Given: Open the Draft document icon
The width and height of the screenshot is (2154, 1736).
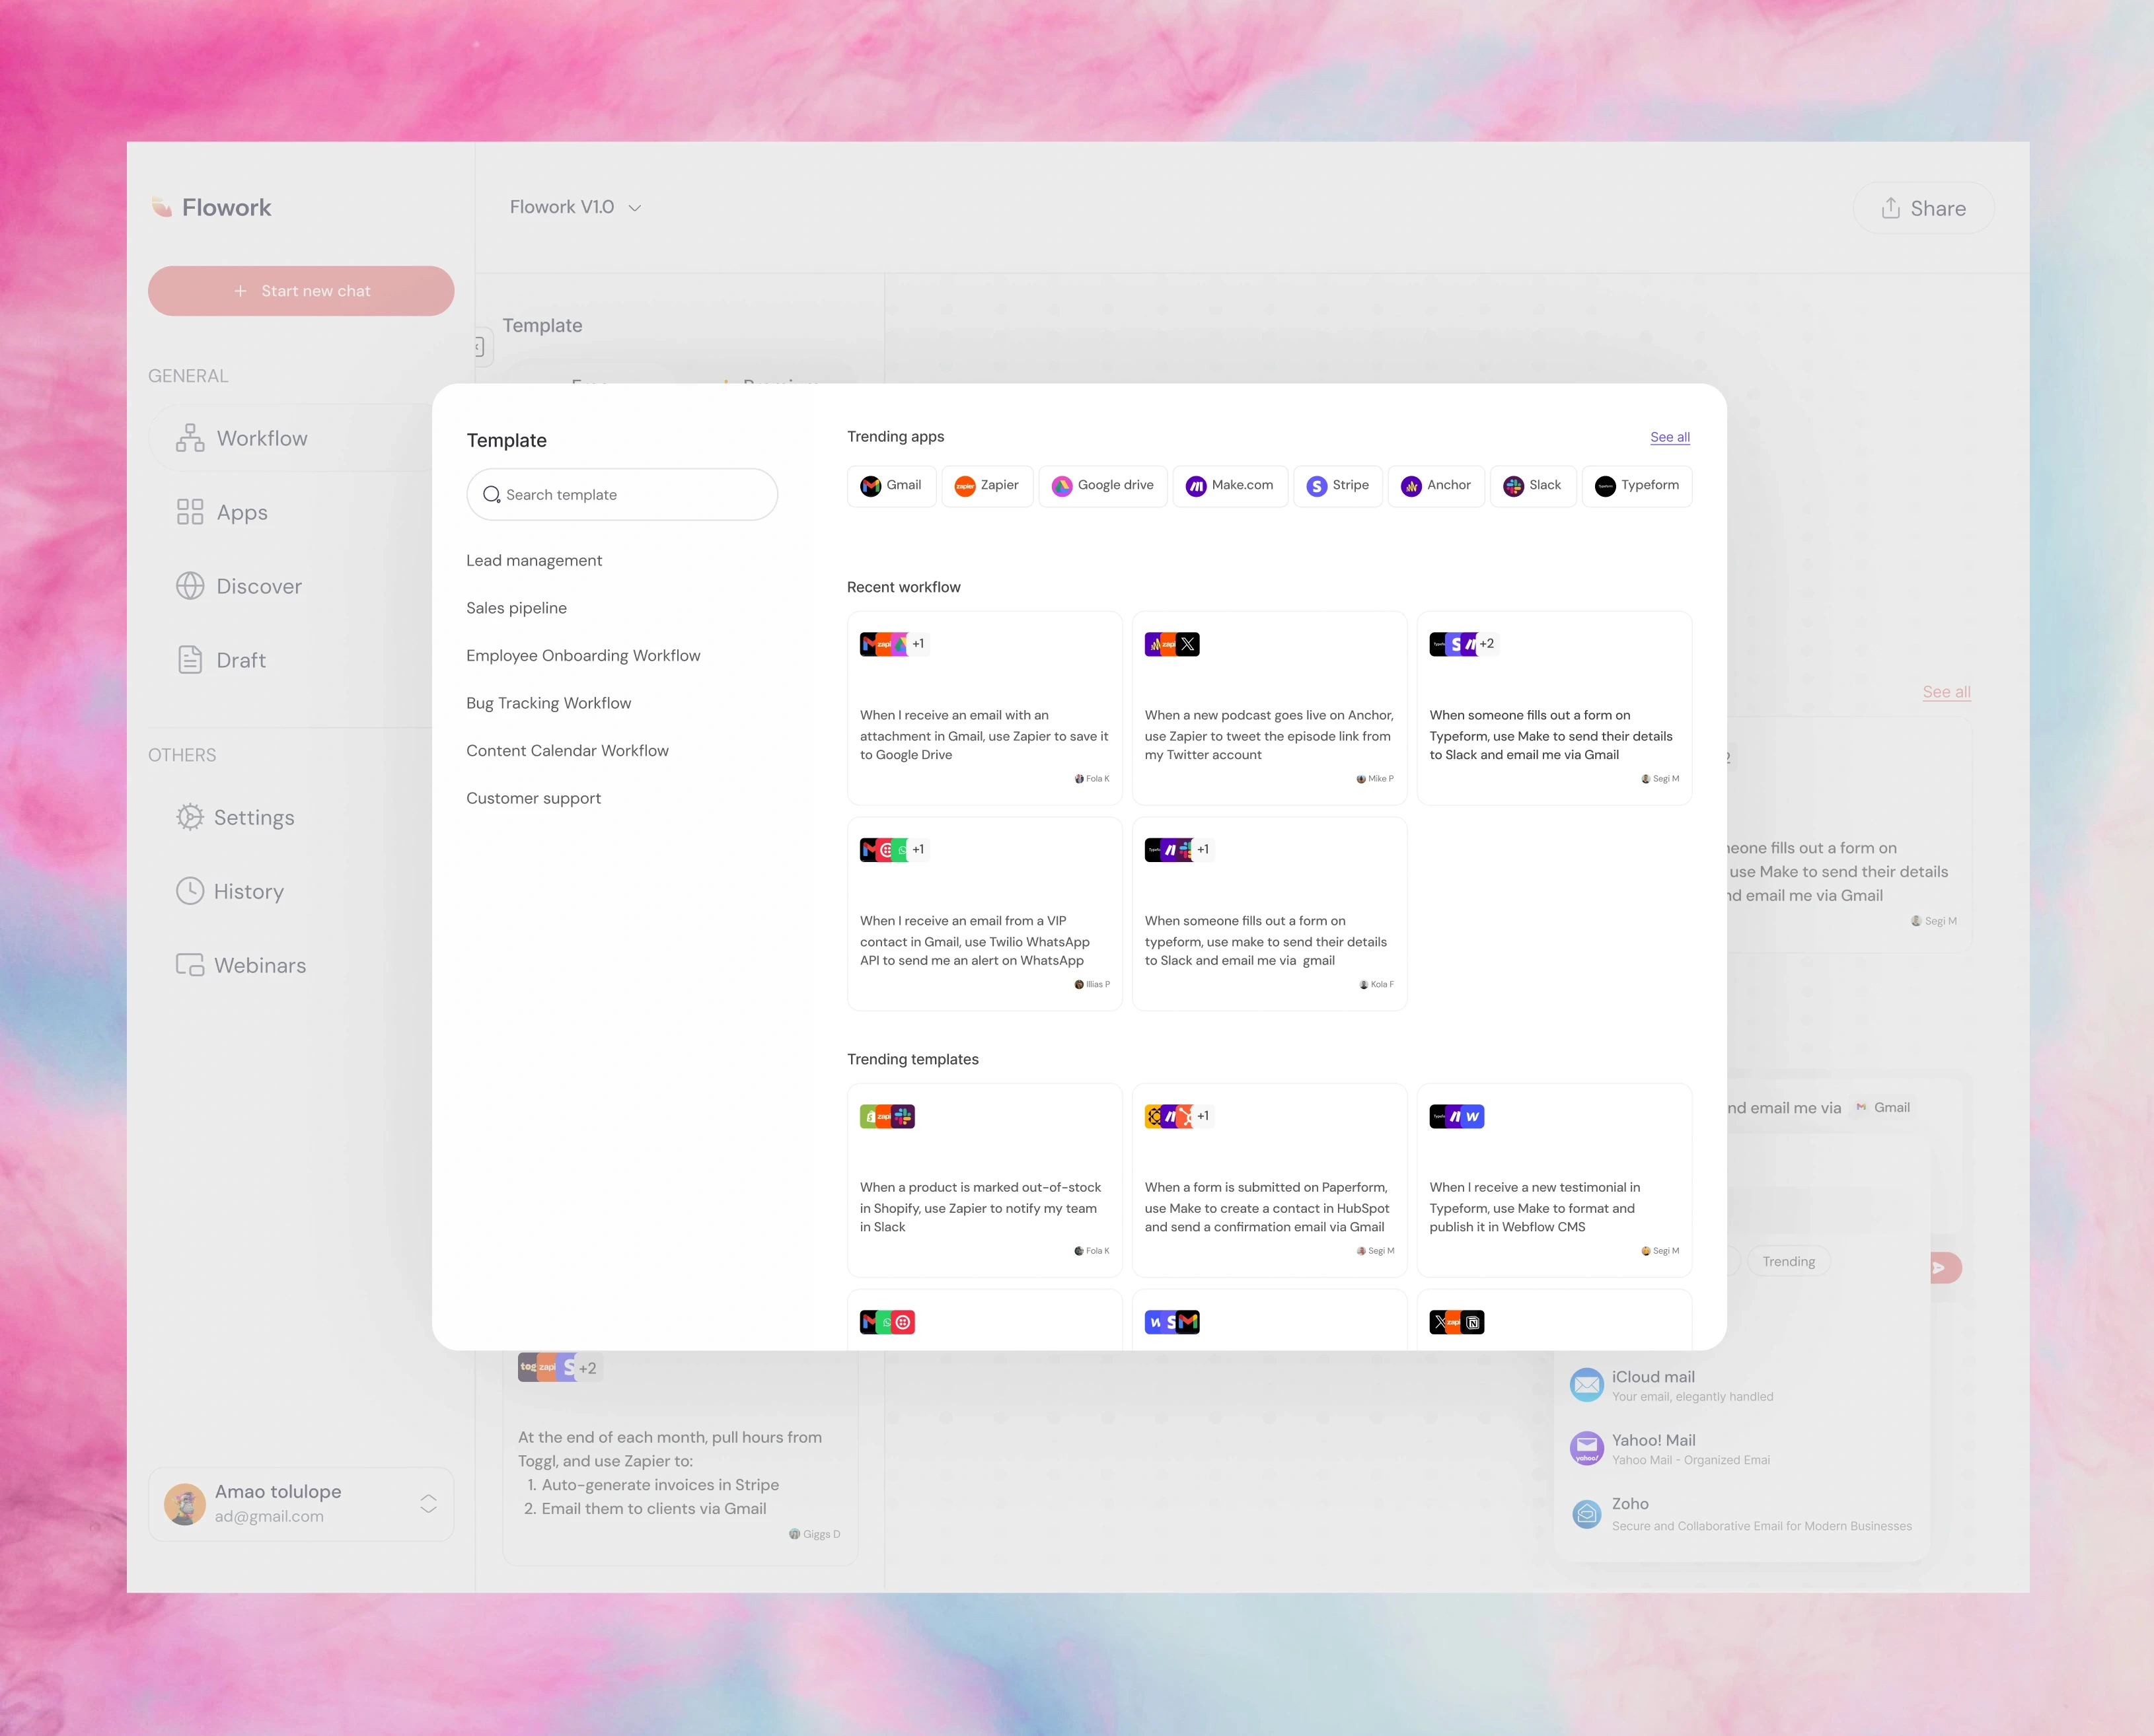Looking at the screenshot, I should [189, 660].
